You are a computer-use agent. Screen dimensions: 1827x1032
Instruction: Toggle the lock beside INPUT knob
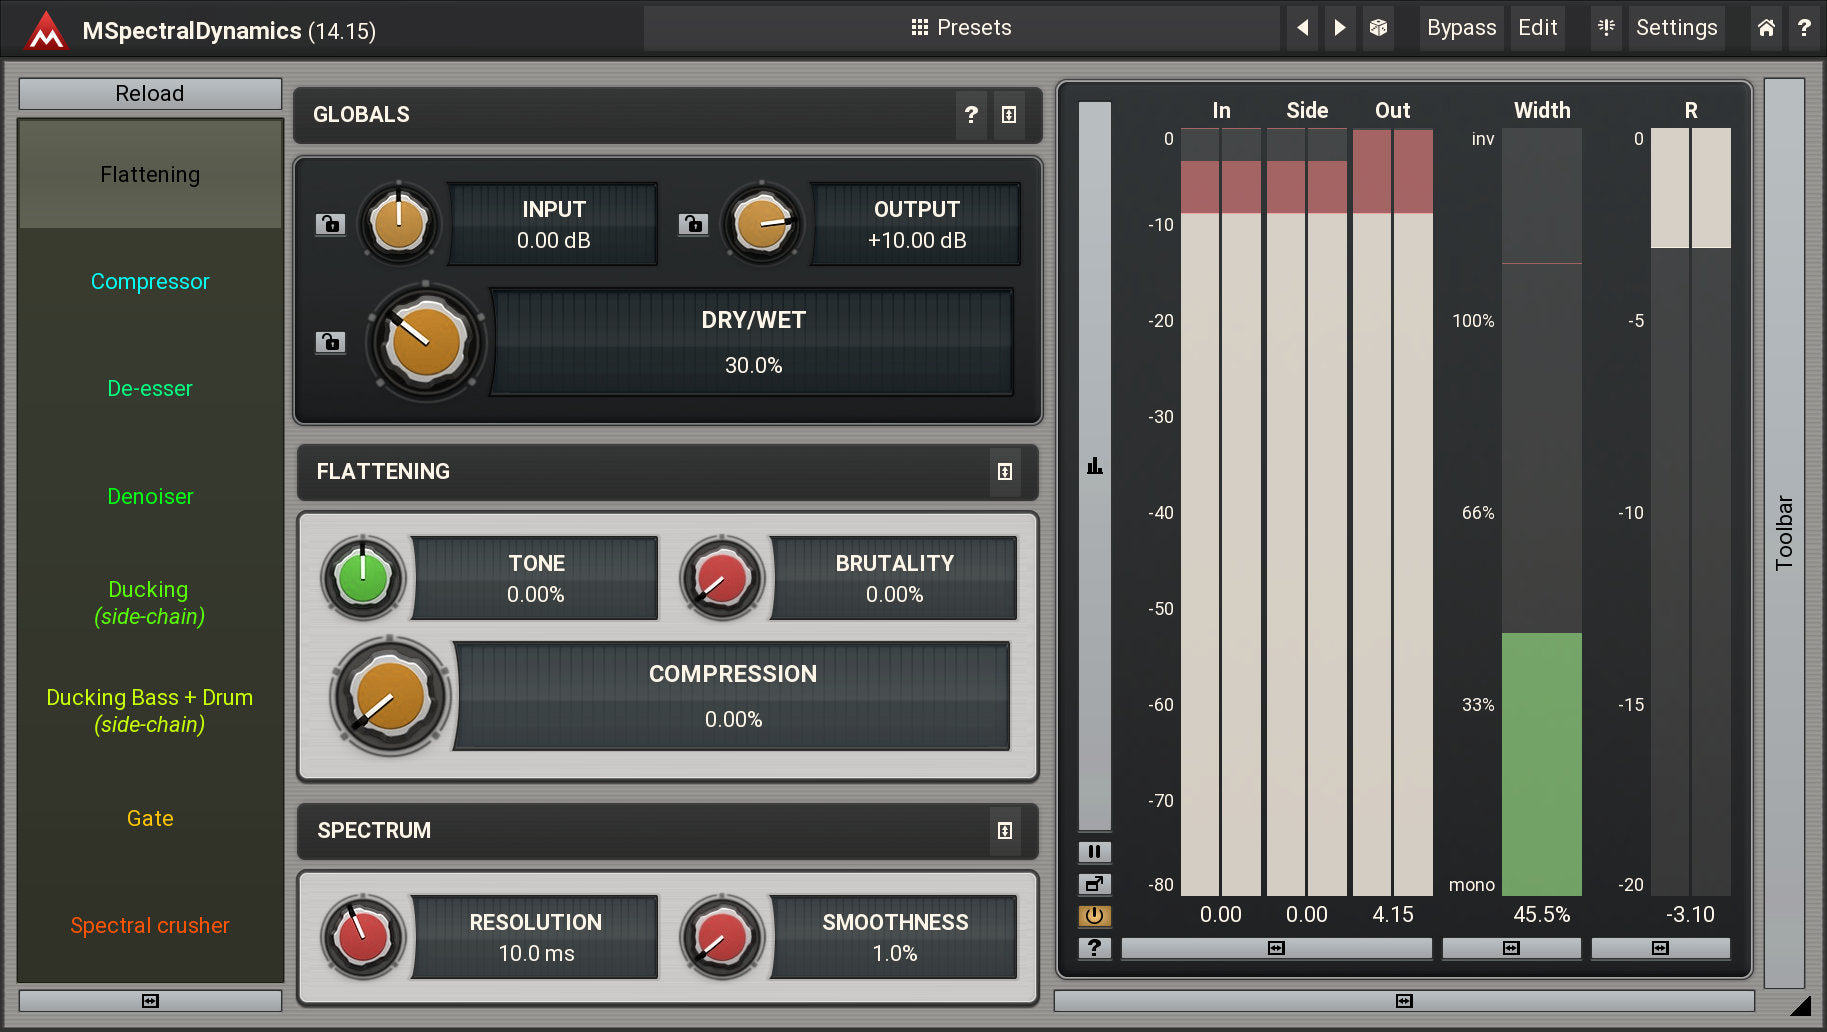(330, 224)
